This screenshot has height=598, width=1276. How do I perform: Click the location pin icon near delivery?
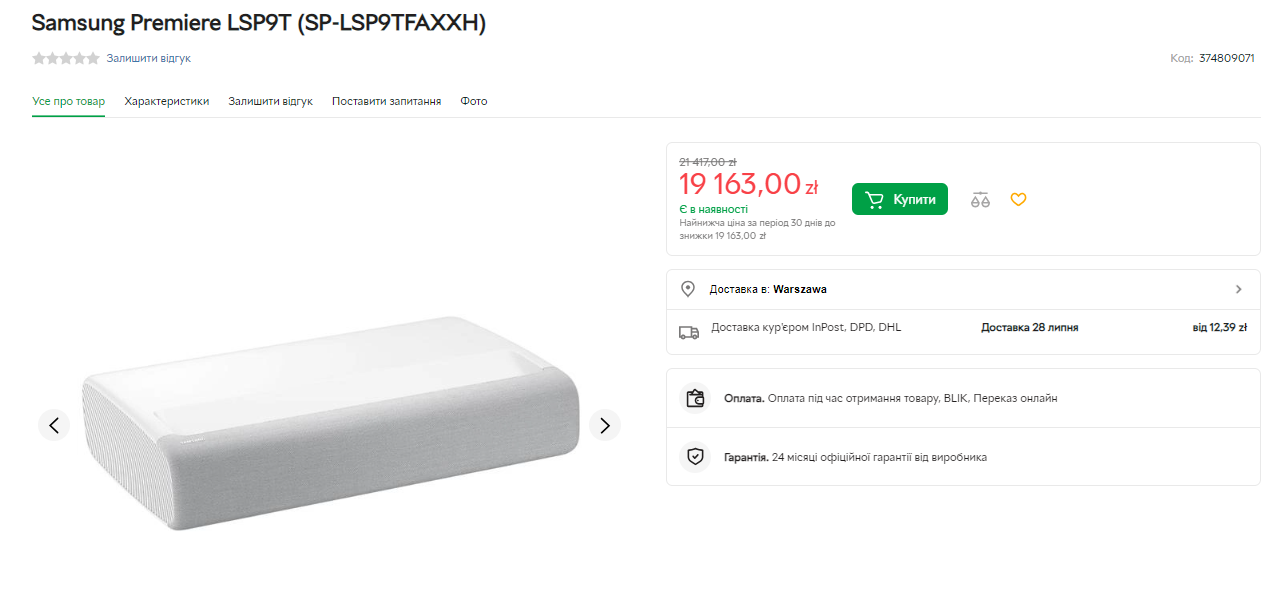(688, 289)
